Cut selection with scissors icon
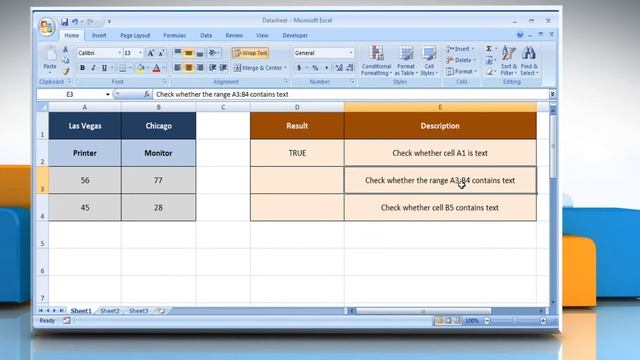 coord(65,49)
